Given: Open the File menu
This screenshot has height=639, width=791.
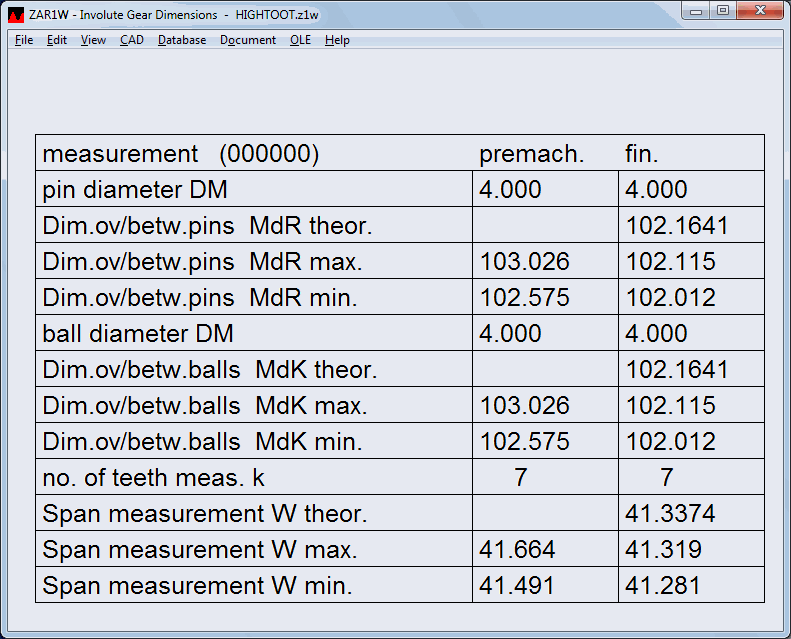Looking at the screenshot, I should (24, 40).
